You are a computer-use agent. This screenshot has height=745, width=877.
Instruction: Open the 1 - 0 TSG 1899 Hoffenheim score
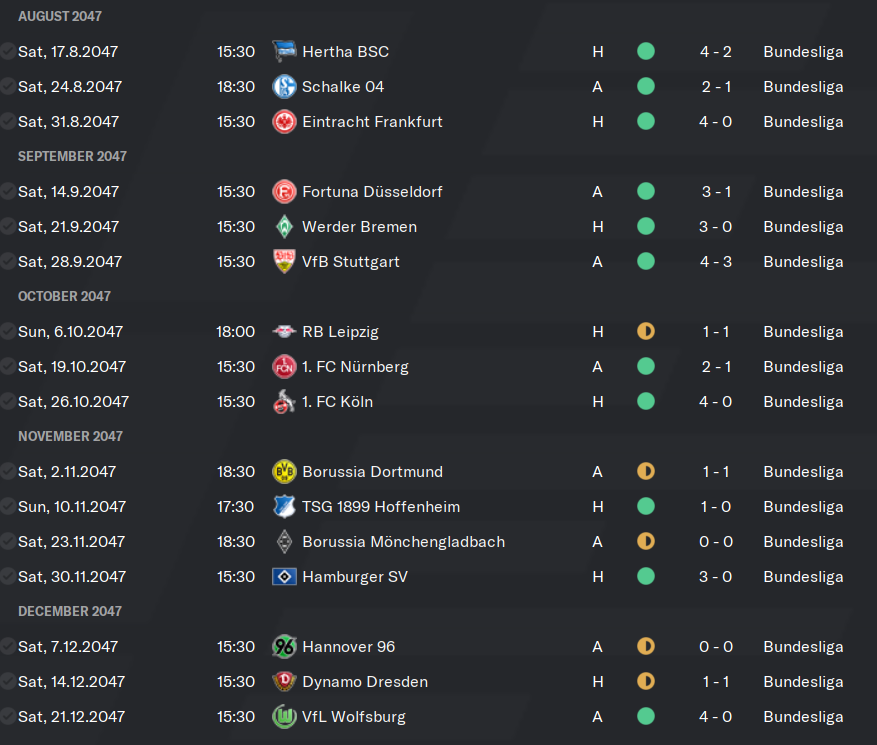[715, 507]
